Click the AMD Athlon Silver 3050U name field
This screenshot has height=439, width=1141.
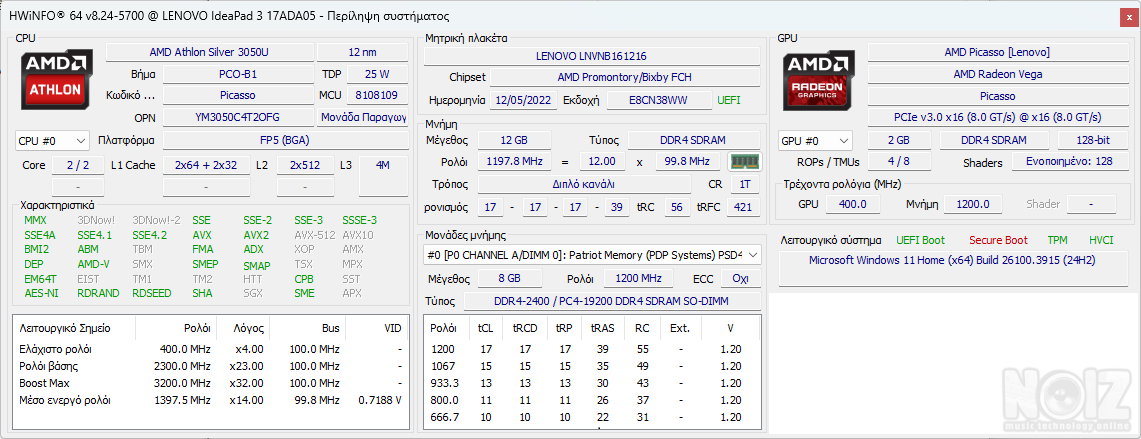(208, 52)
